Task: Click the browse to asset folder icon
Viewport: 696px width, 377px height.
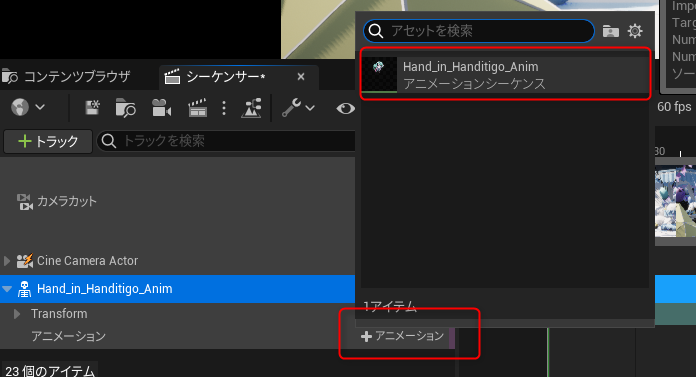Action: click(126, 108)
